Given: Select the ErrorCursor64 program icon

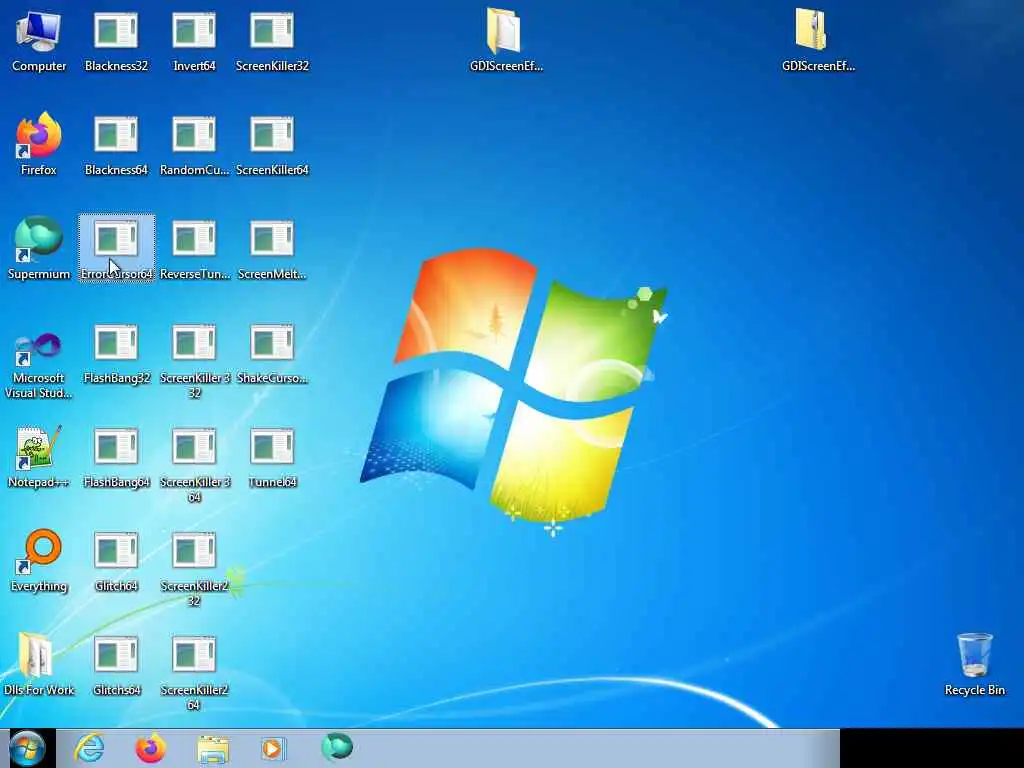Looking at the screenshot, I should (x=116, y=249).
